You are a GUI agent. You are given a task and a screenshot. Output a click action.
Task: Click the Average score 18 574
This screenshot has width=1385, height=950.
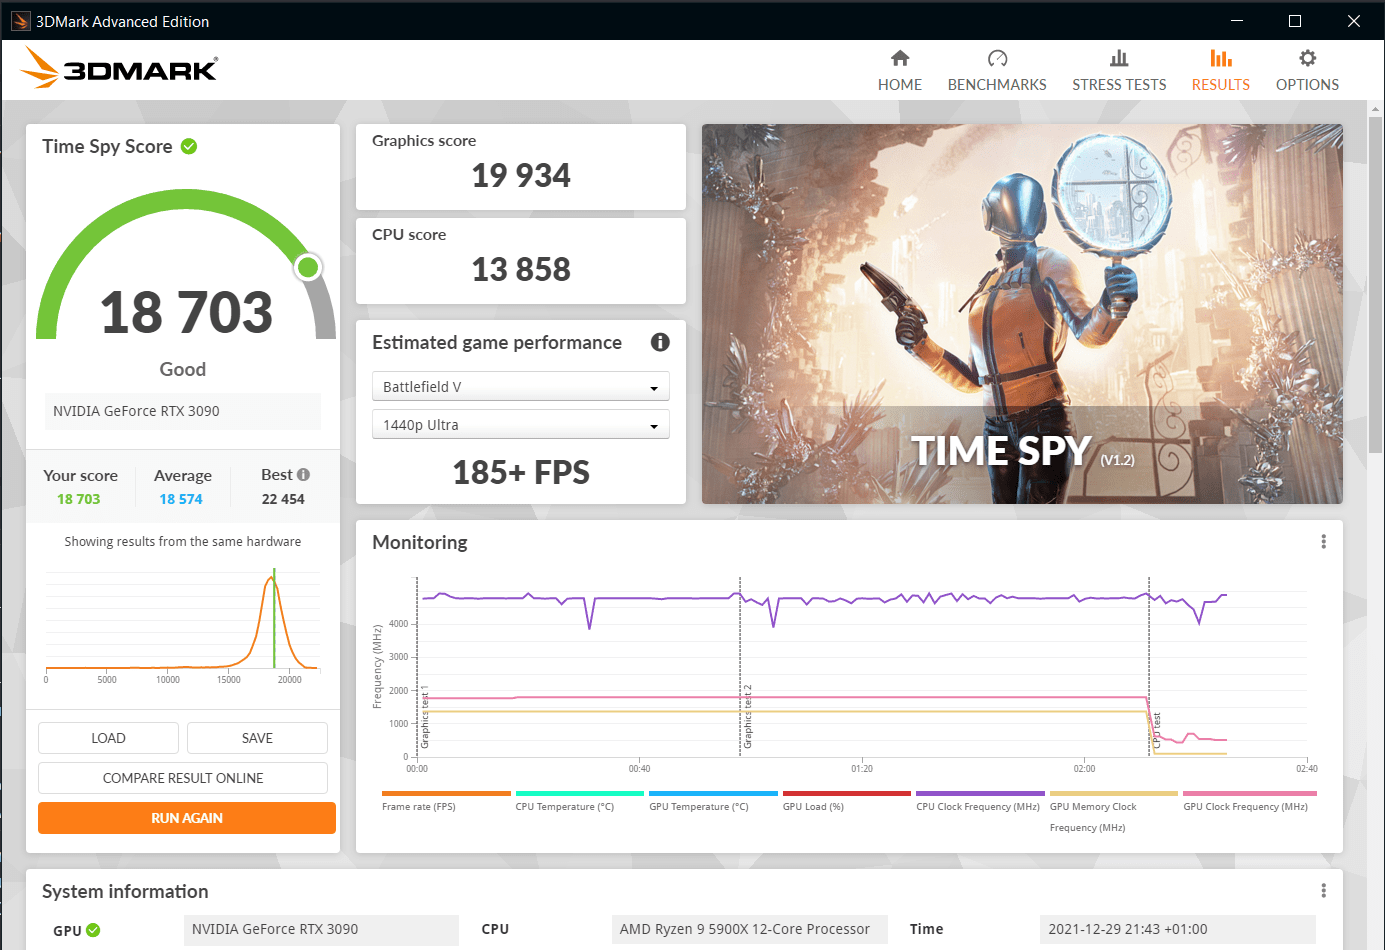click(181, 499)
